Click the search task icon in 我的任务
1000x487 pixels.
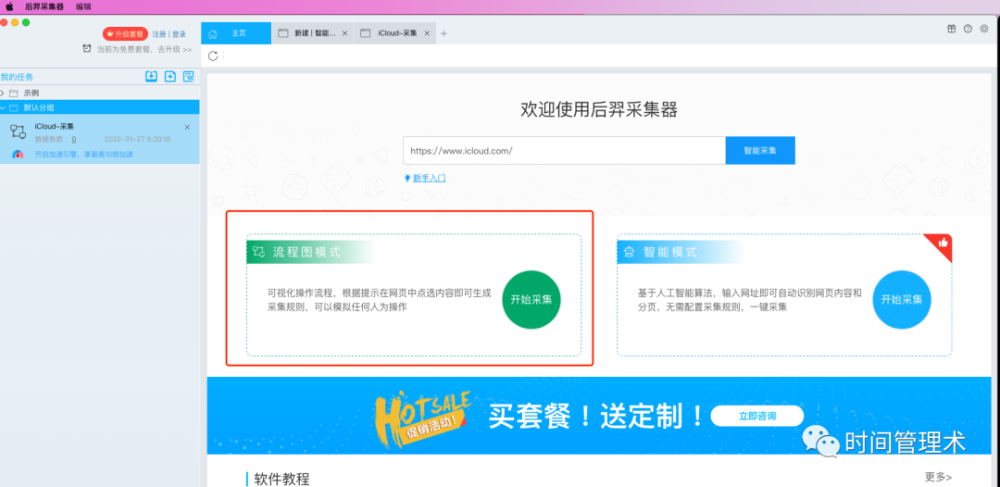pyautogui.click(x=189, y=76)
